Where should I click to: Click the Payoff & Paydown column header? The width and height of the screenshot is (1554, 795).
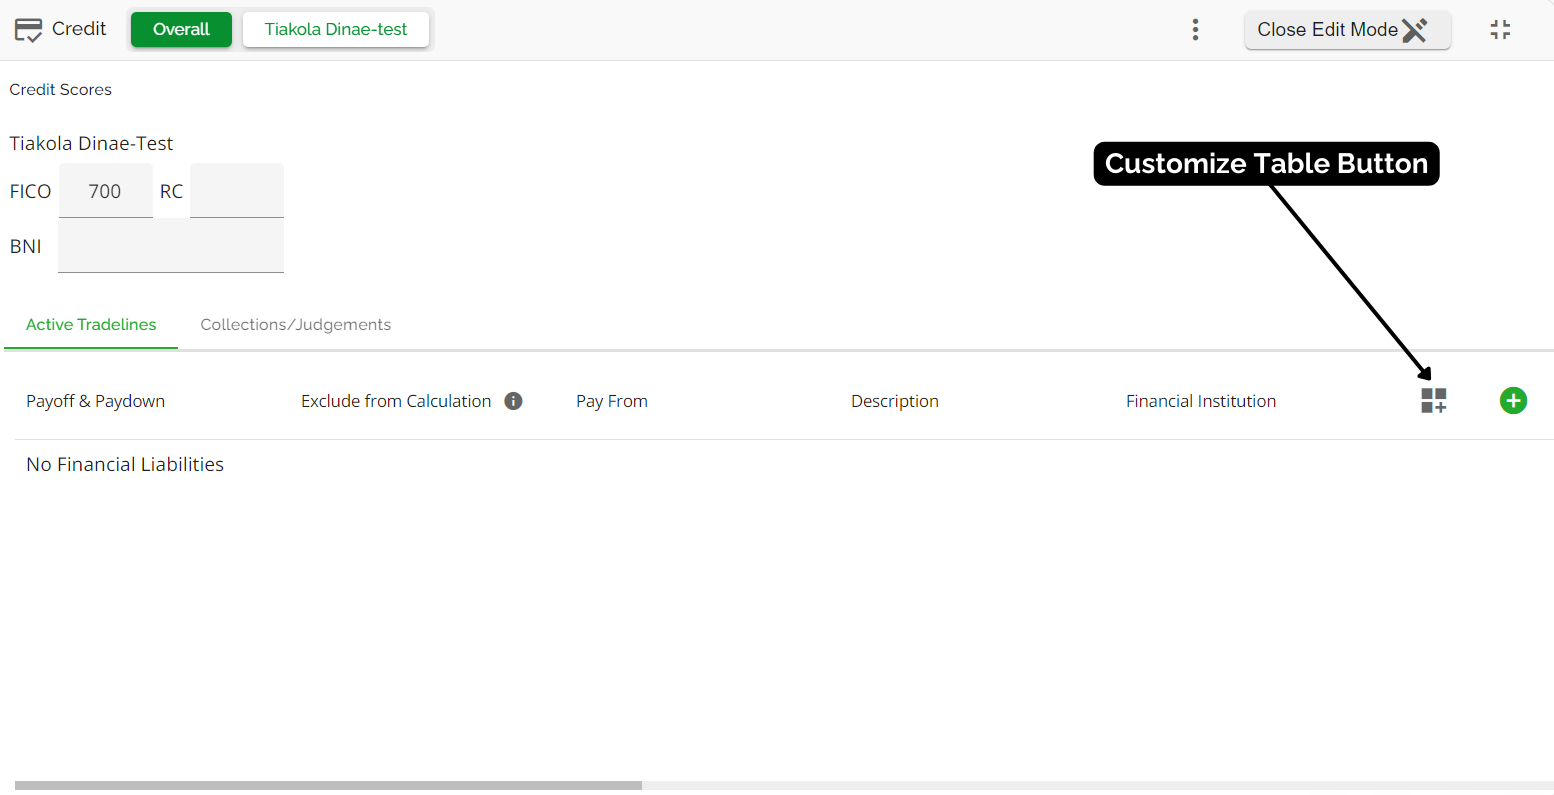click(x=95, y=401)
